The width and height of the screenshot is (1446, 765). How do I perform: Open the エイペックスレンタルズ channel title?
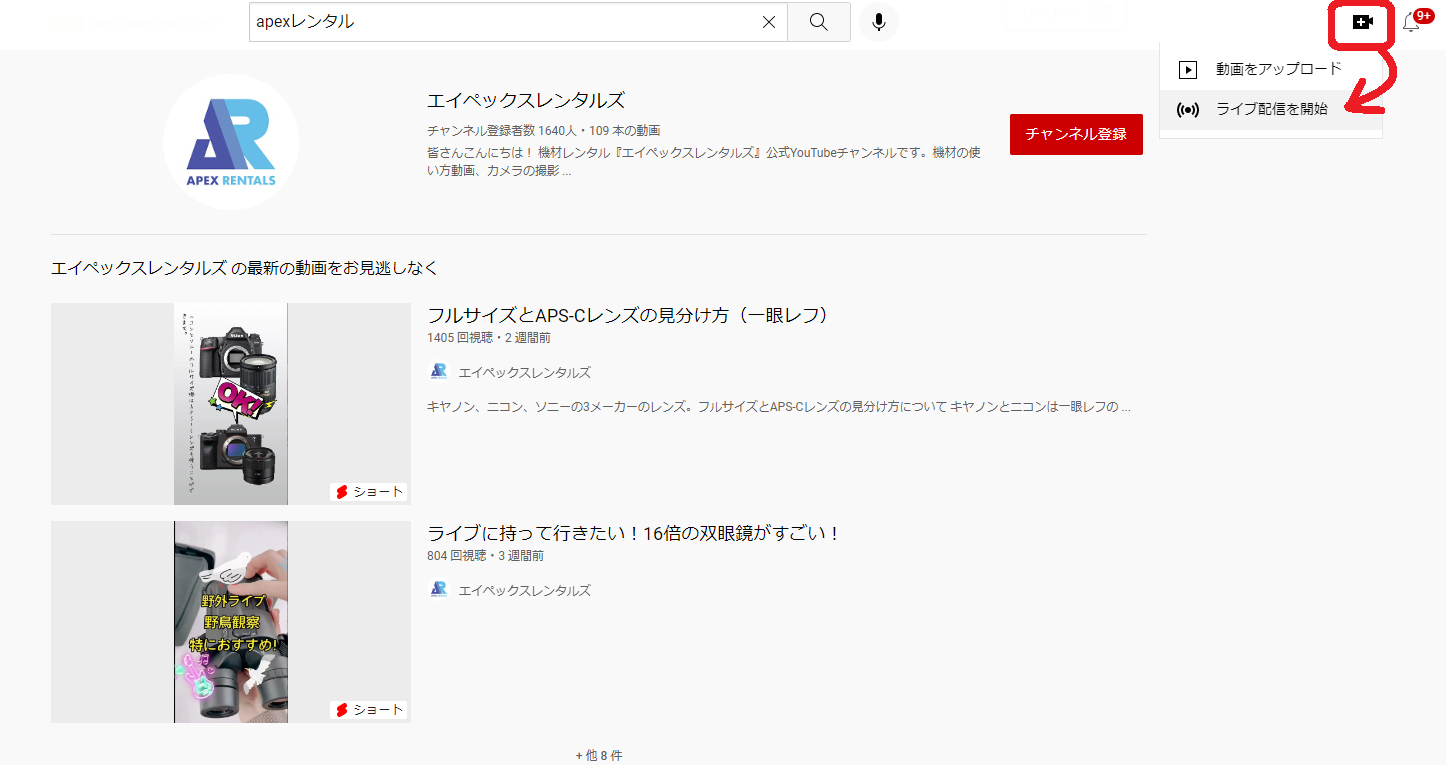pyautogui.click(x=526, y=101)
